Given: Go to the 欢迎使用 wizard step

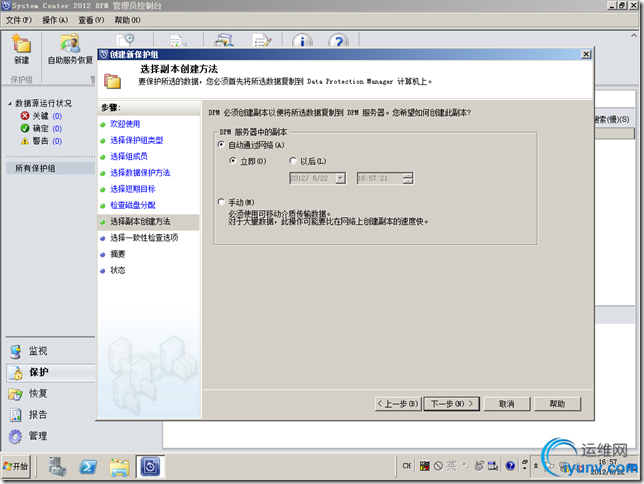Looking at the screenshot, I should point(125,124).
